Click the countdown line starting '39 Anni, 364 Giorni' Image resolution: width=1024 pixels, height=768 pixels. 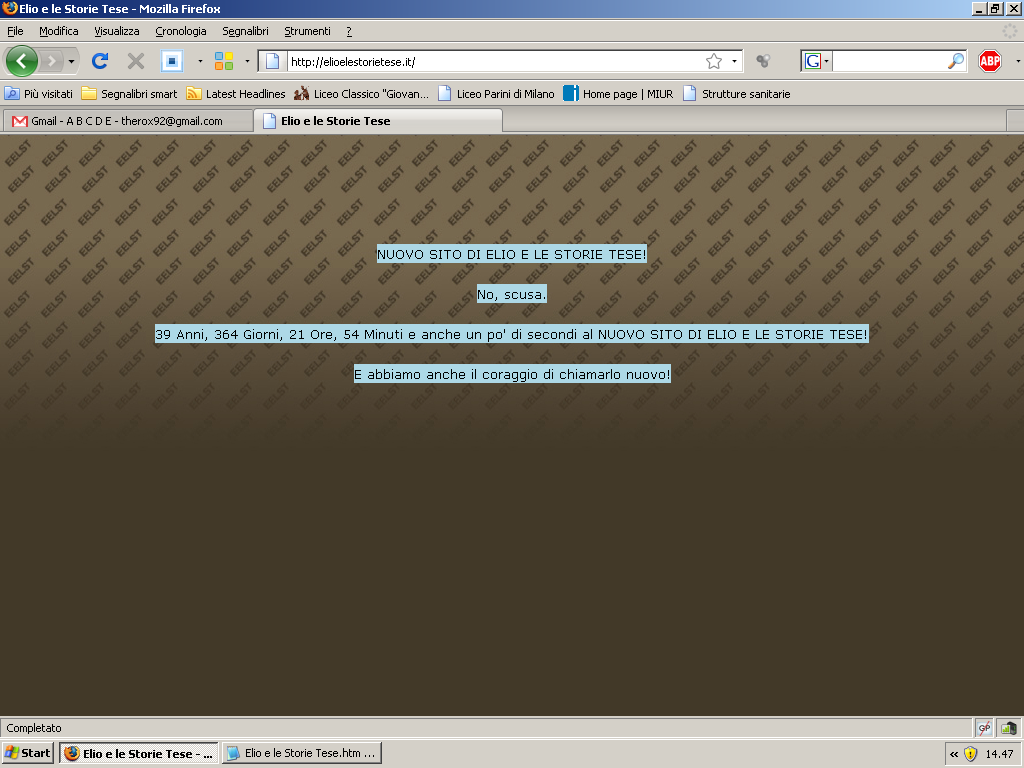point(512,334)
